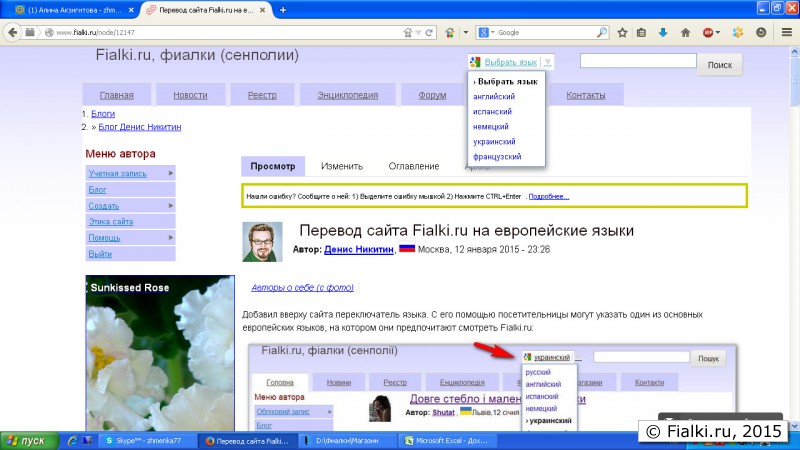Click Выйти logout link in sidebar

99,254
